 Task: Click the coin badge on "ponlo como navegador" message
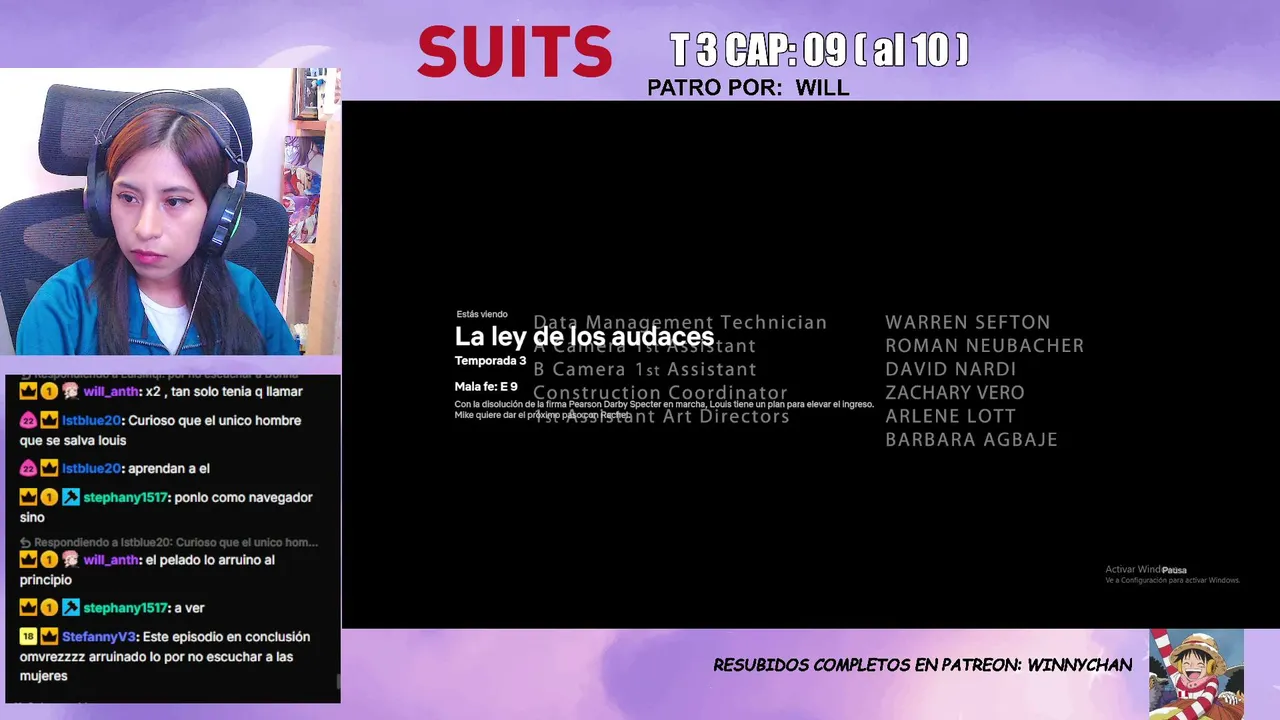tap(49, 497)
